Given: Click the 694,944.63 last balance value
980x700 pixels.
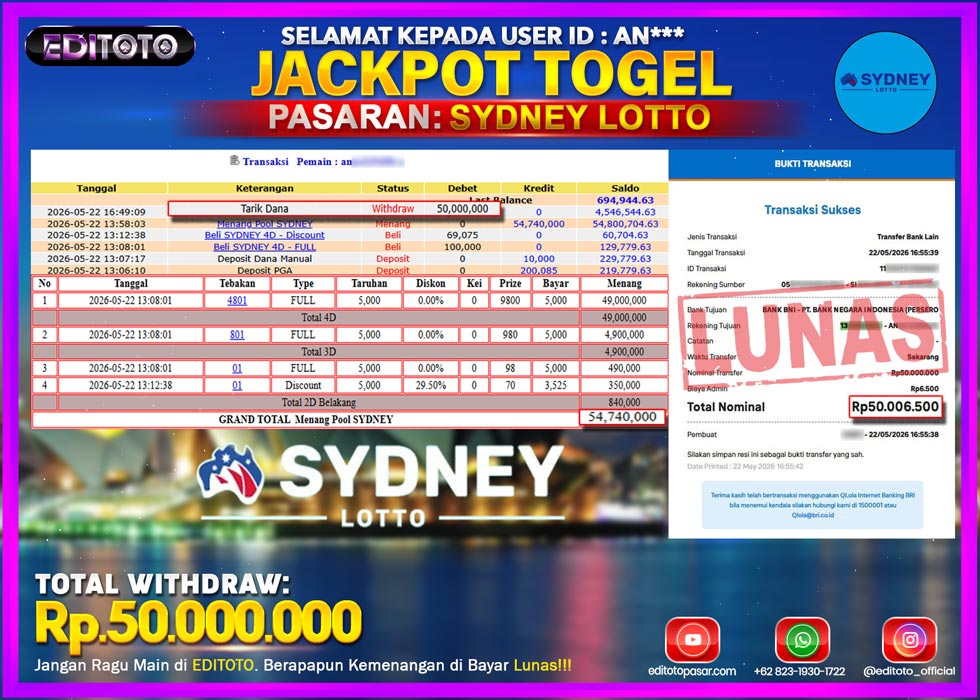Looking at the screenshot, I should coord(625,201).
